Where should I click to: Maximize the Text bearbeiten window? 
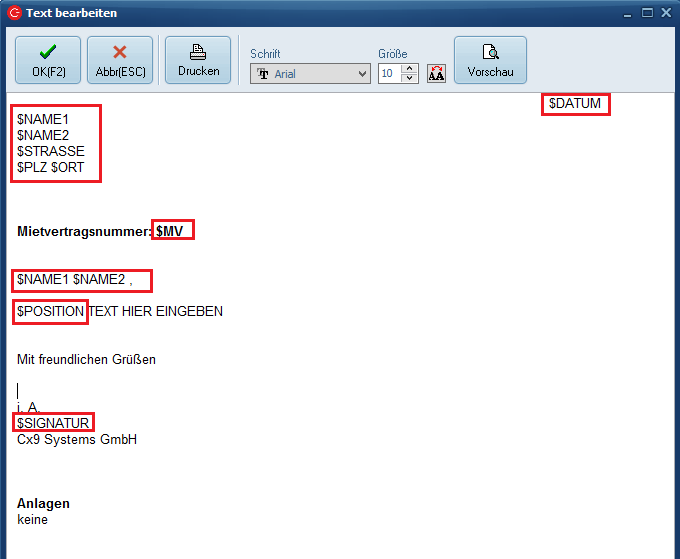[x=647, y=13]
